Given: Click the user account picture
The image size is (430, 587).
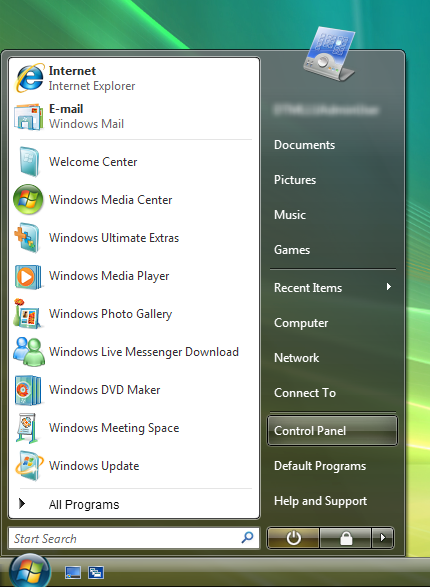Looking at the screenshot, I should point(329,54).
